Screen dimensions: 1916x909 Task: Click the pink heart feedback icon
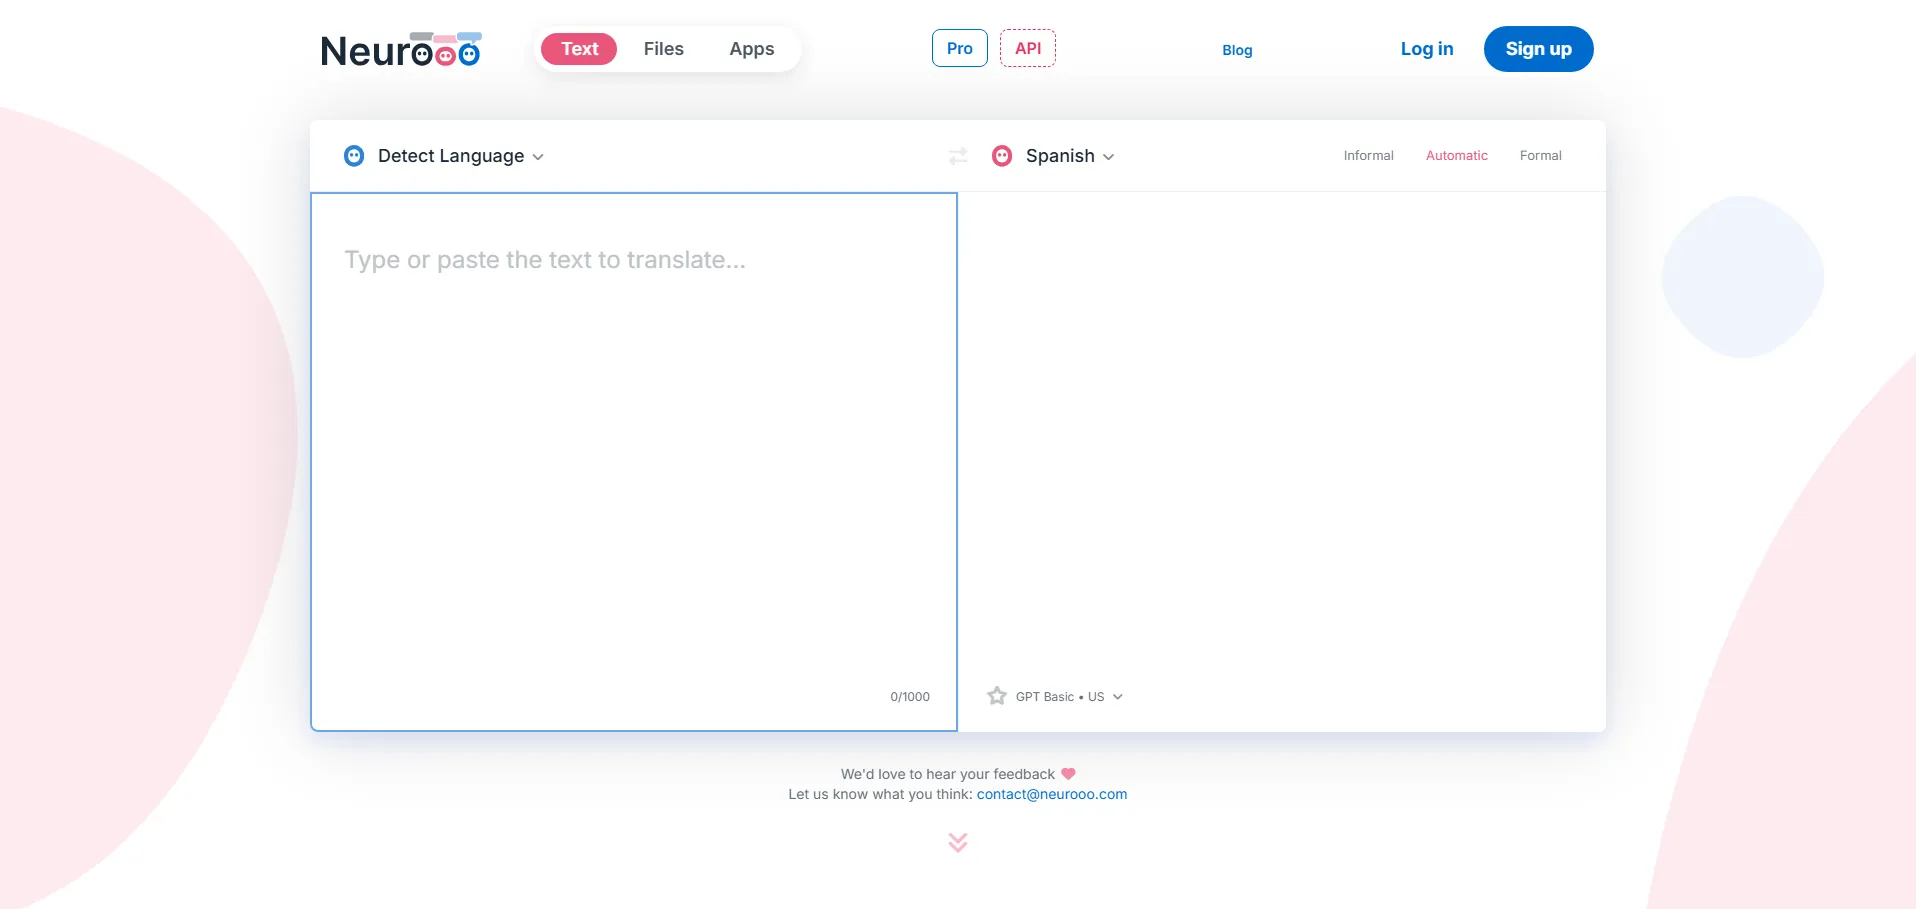pyautogui.click(x=1068, y=774)
